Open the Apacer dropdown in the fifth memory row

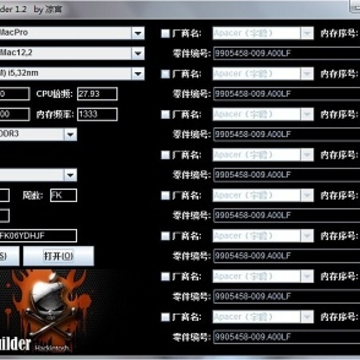pos(263,195)
